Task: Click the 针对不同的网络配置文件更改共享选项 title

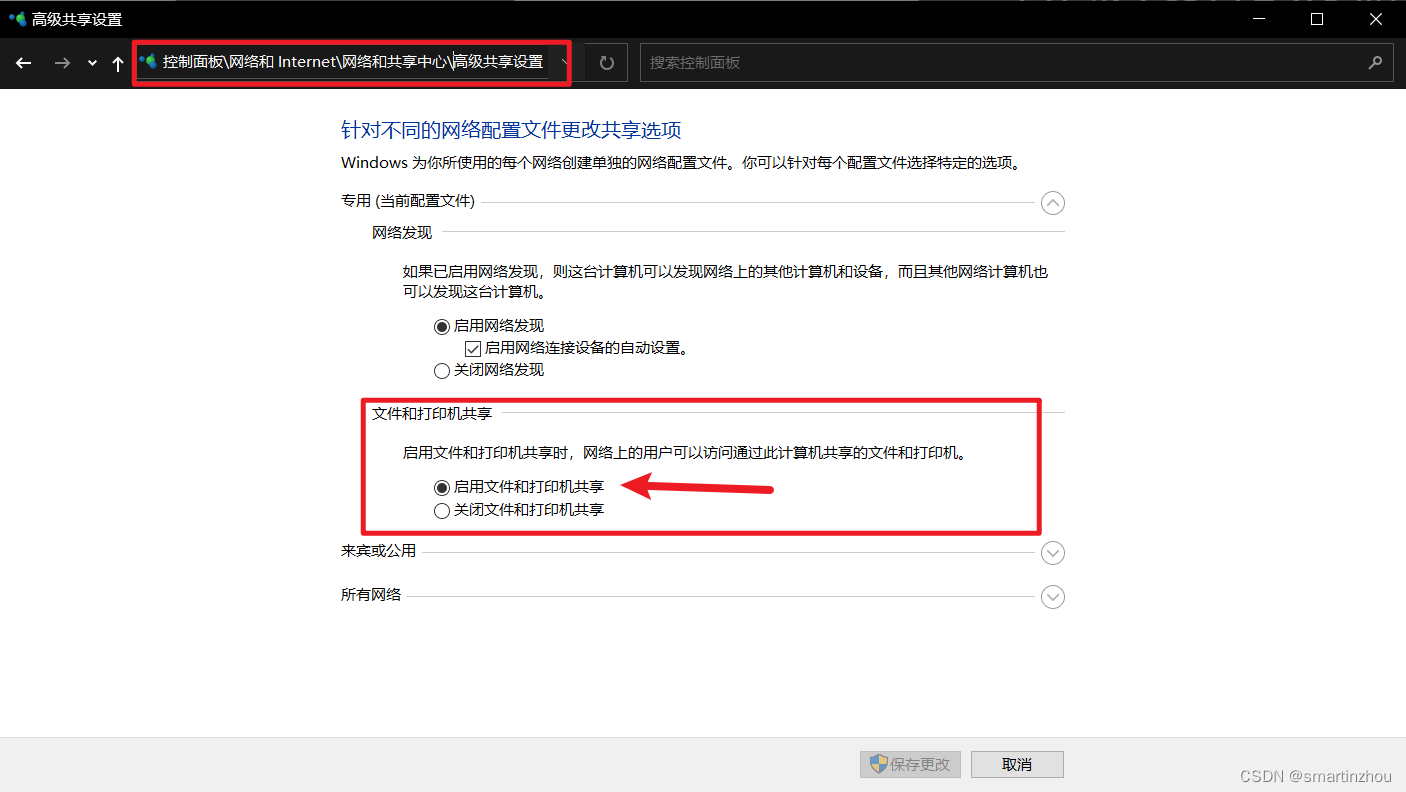Action: coord(511,130)
